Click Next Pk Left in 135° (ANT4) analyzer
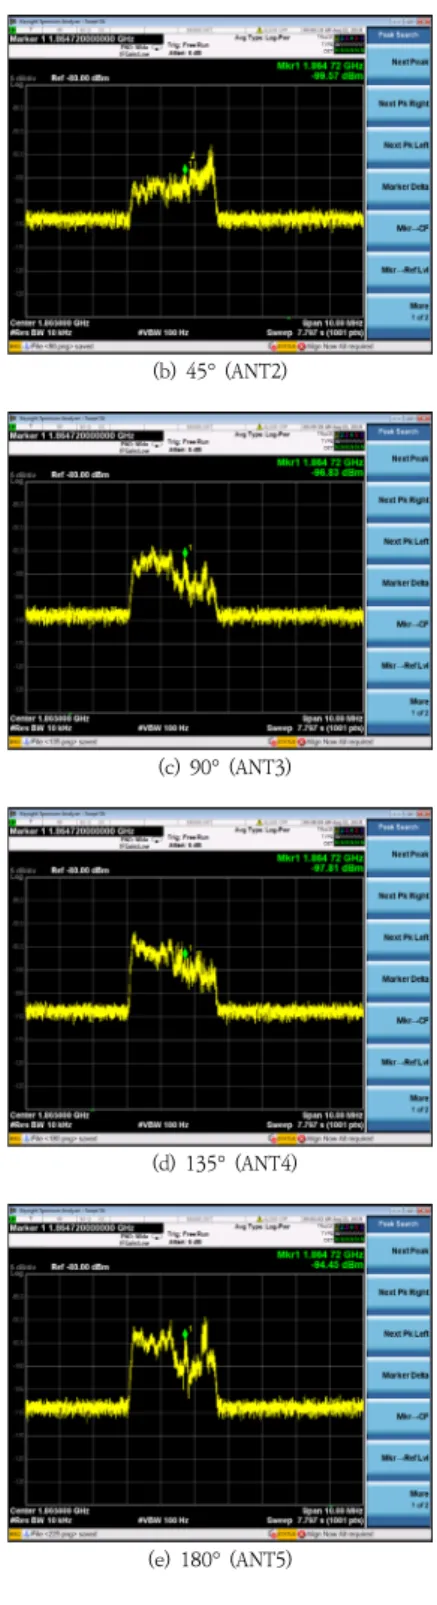The width and height of the screenshot is (437, 1605). 399,937
